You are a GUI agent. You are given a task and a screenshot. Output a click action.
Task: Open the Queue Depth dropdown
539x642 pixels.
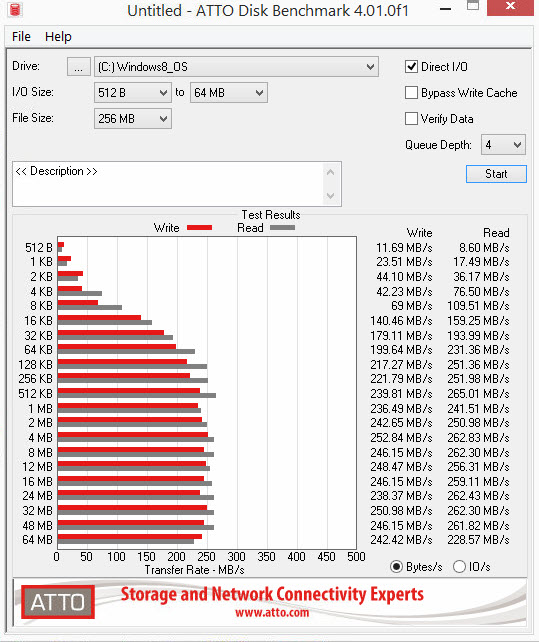tap(503, 145)
